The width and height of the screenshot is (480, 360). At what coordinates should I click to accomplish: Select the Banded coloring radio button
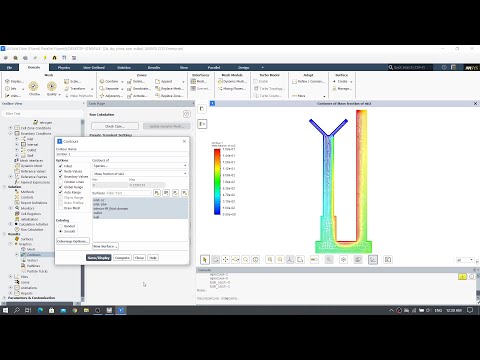pos(61,226)
